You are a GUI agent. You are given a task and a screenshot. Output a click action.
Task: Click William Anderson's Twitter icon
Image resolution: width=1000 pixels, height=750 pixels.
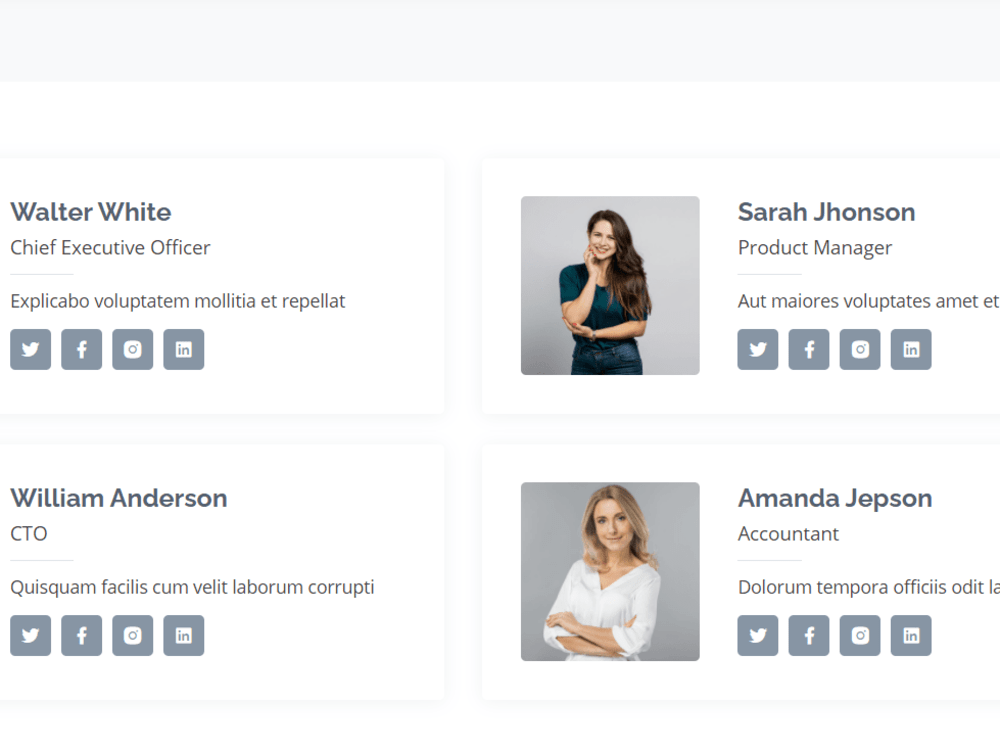coord(30,635)
